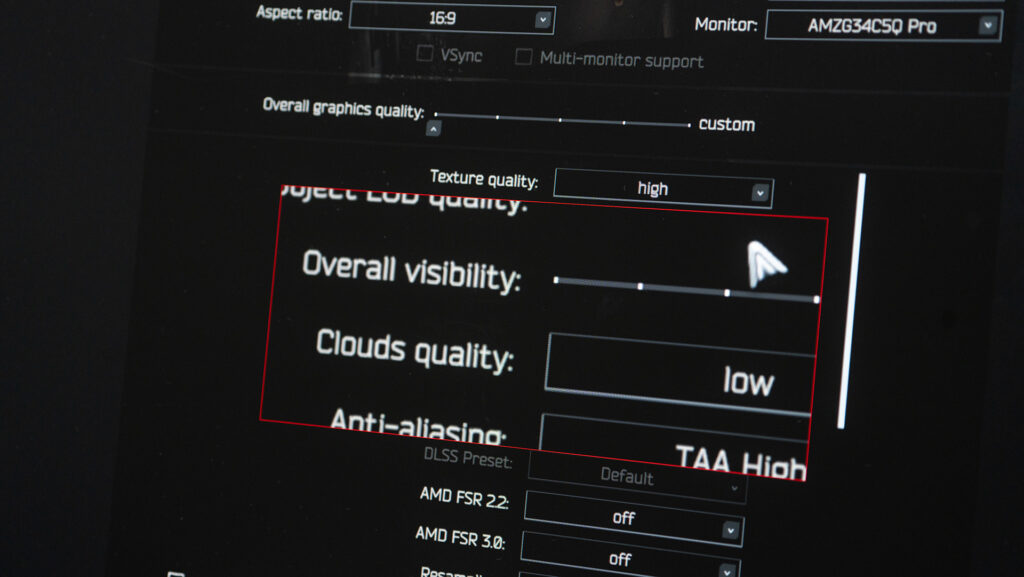1024x577 pixels.
Task: Open the Texture quality field showing high
Action: pyautogui.click(x=650, y=188)
